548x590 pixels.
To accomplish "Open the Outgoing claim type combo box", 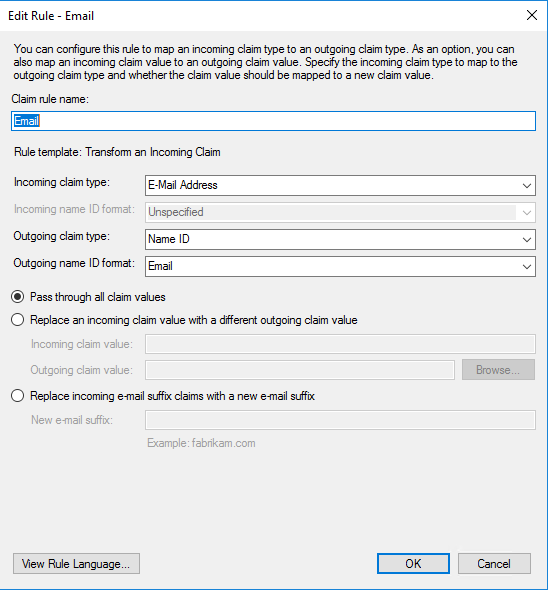I will click(x=340, y=239).
